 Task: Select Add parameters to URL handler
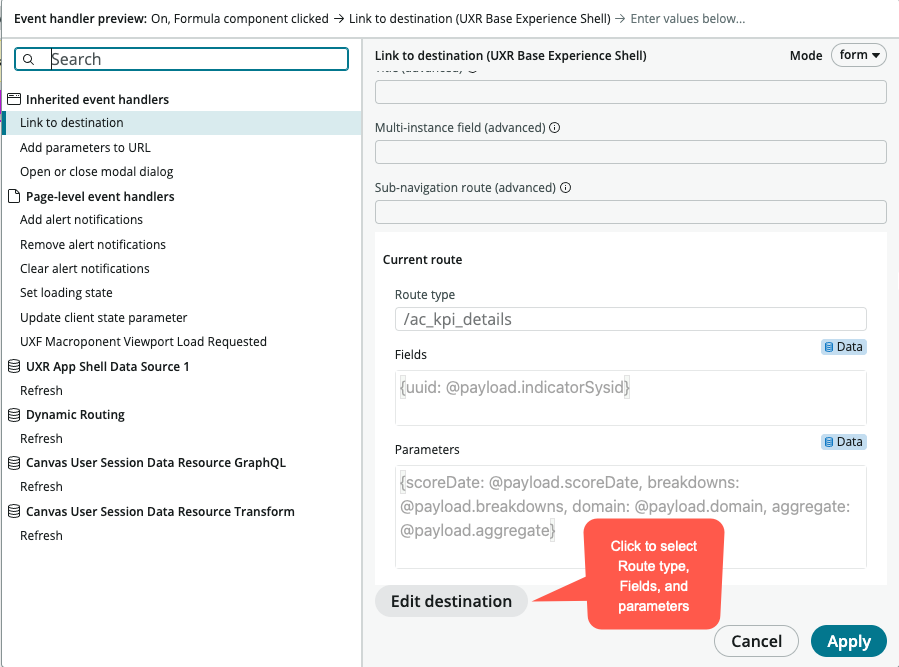(x=85, y=148)
